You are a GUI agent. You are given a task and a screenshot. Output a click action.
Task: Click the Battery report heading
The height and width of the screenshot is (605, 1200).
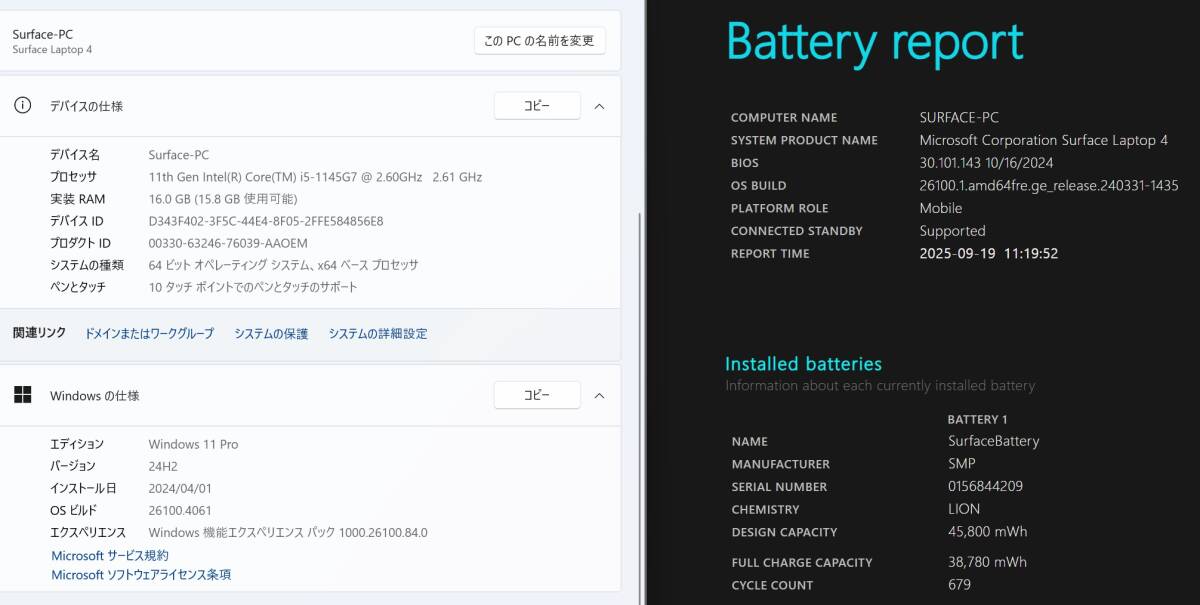875,43
